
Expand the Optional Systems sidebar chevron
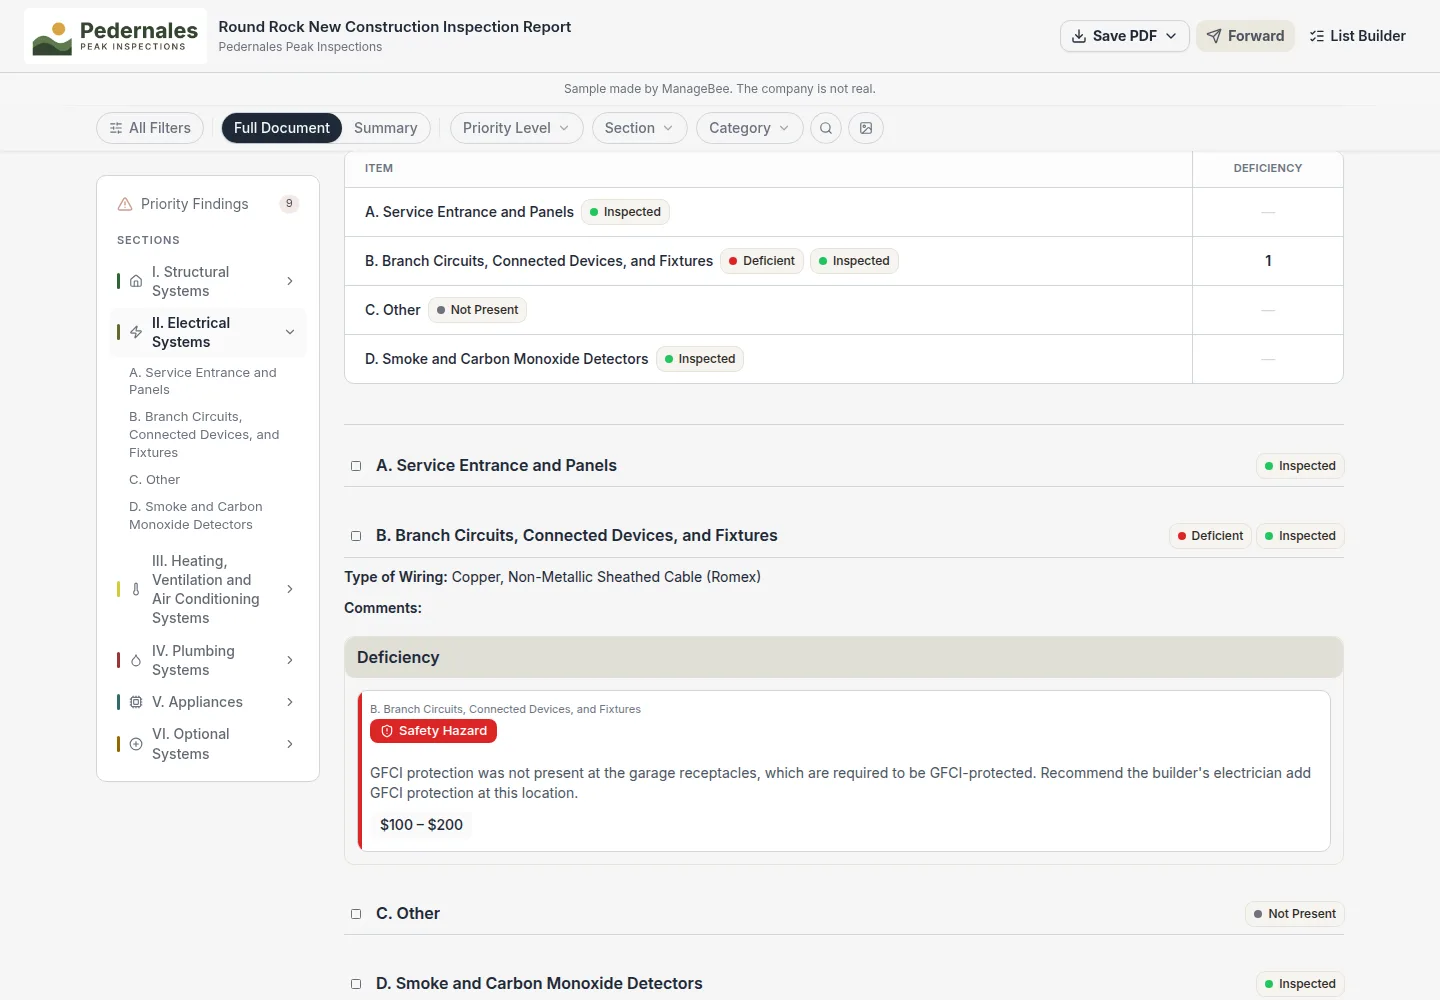(290, 744)
